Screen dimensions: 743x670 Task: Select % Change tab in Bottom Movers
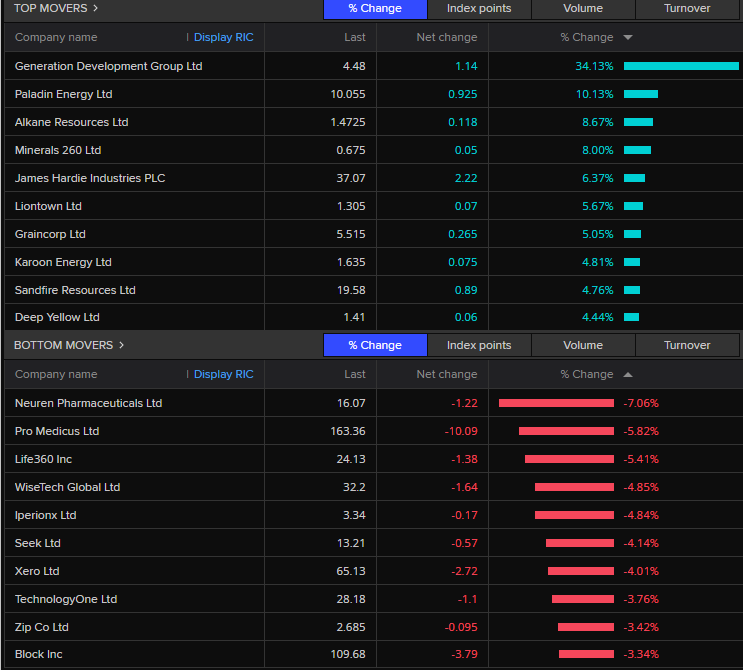point(375,345)
